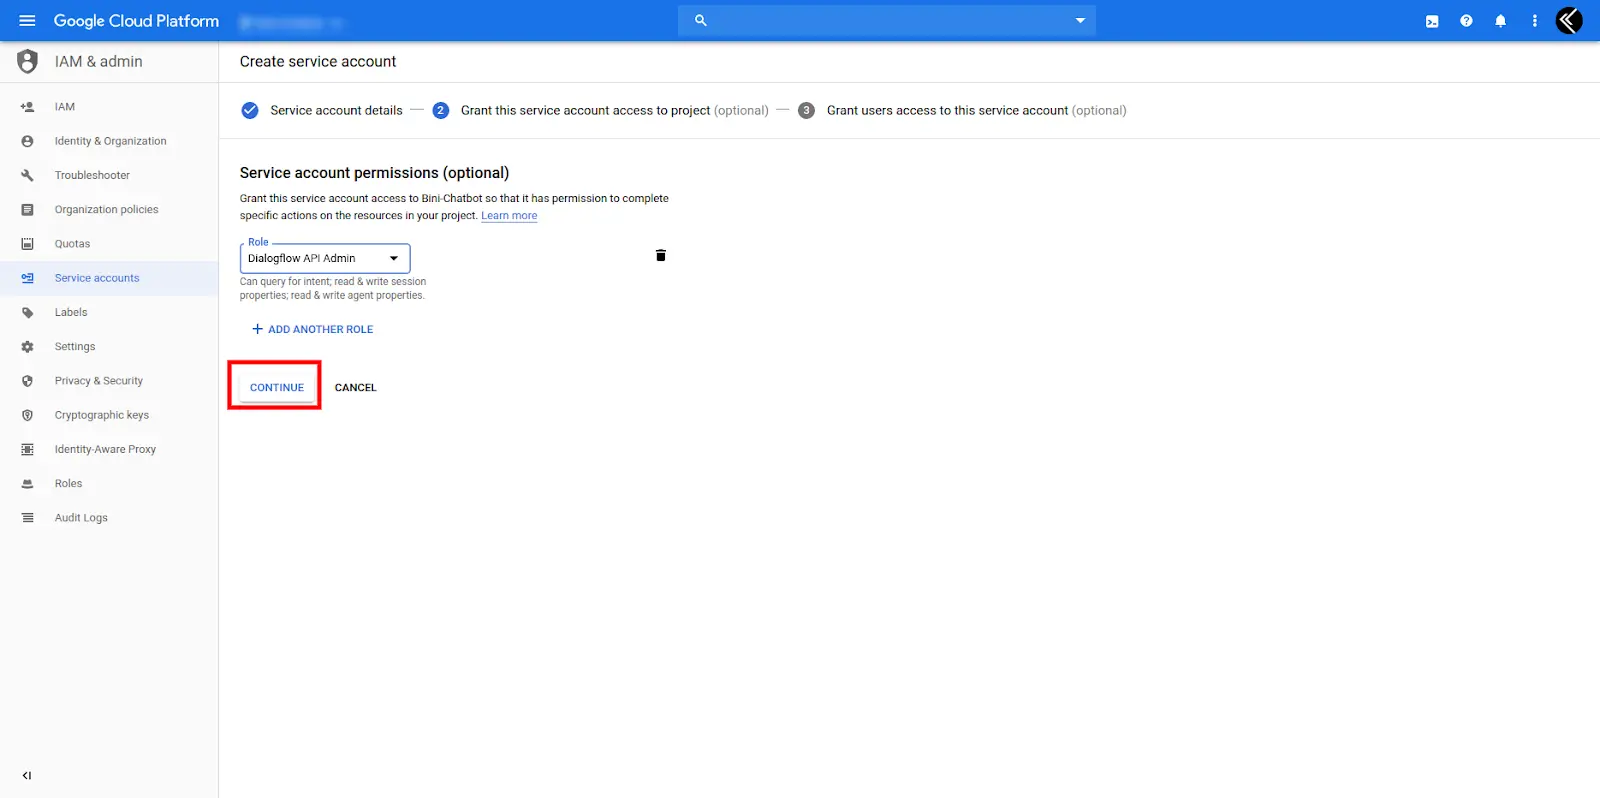Open the notifications bell
1600x798 pixels.
pos(1500,21)
